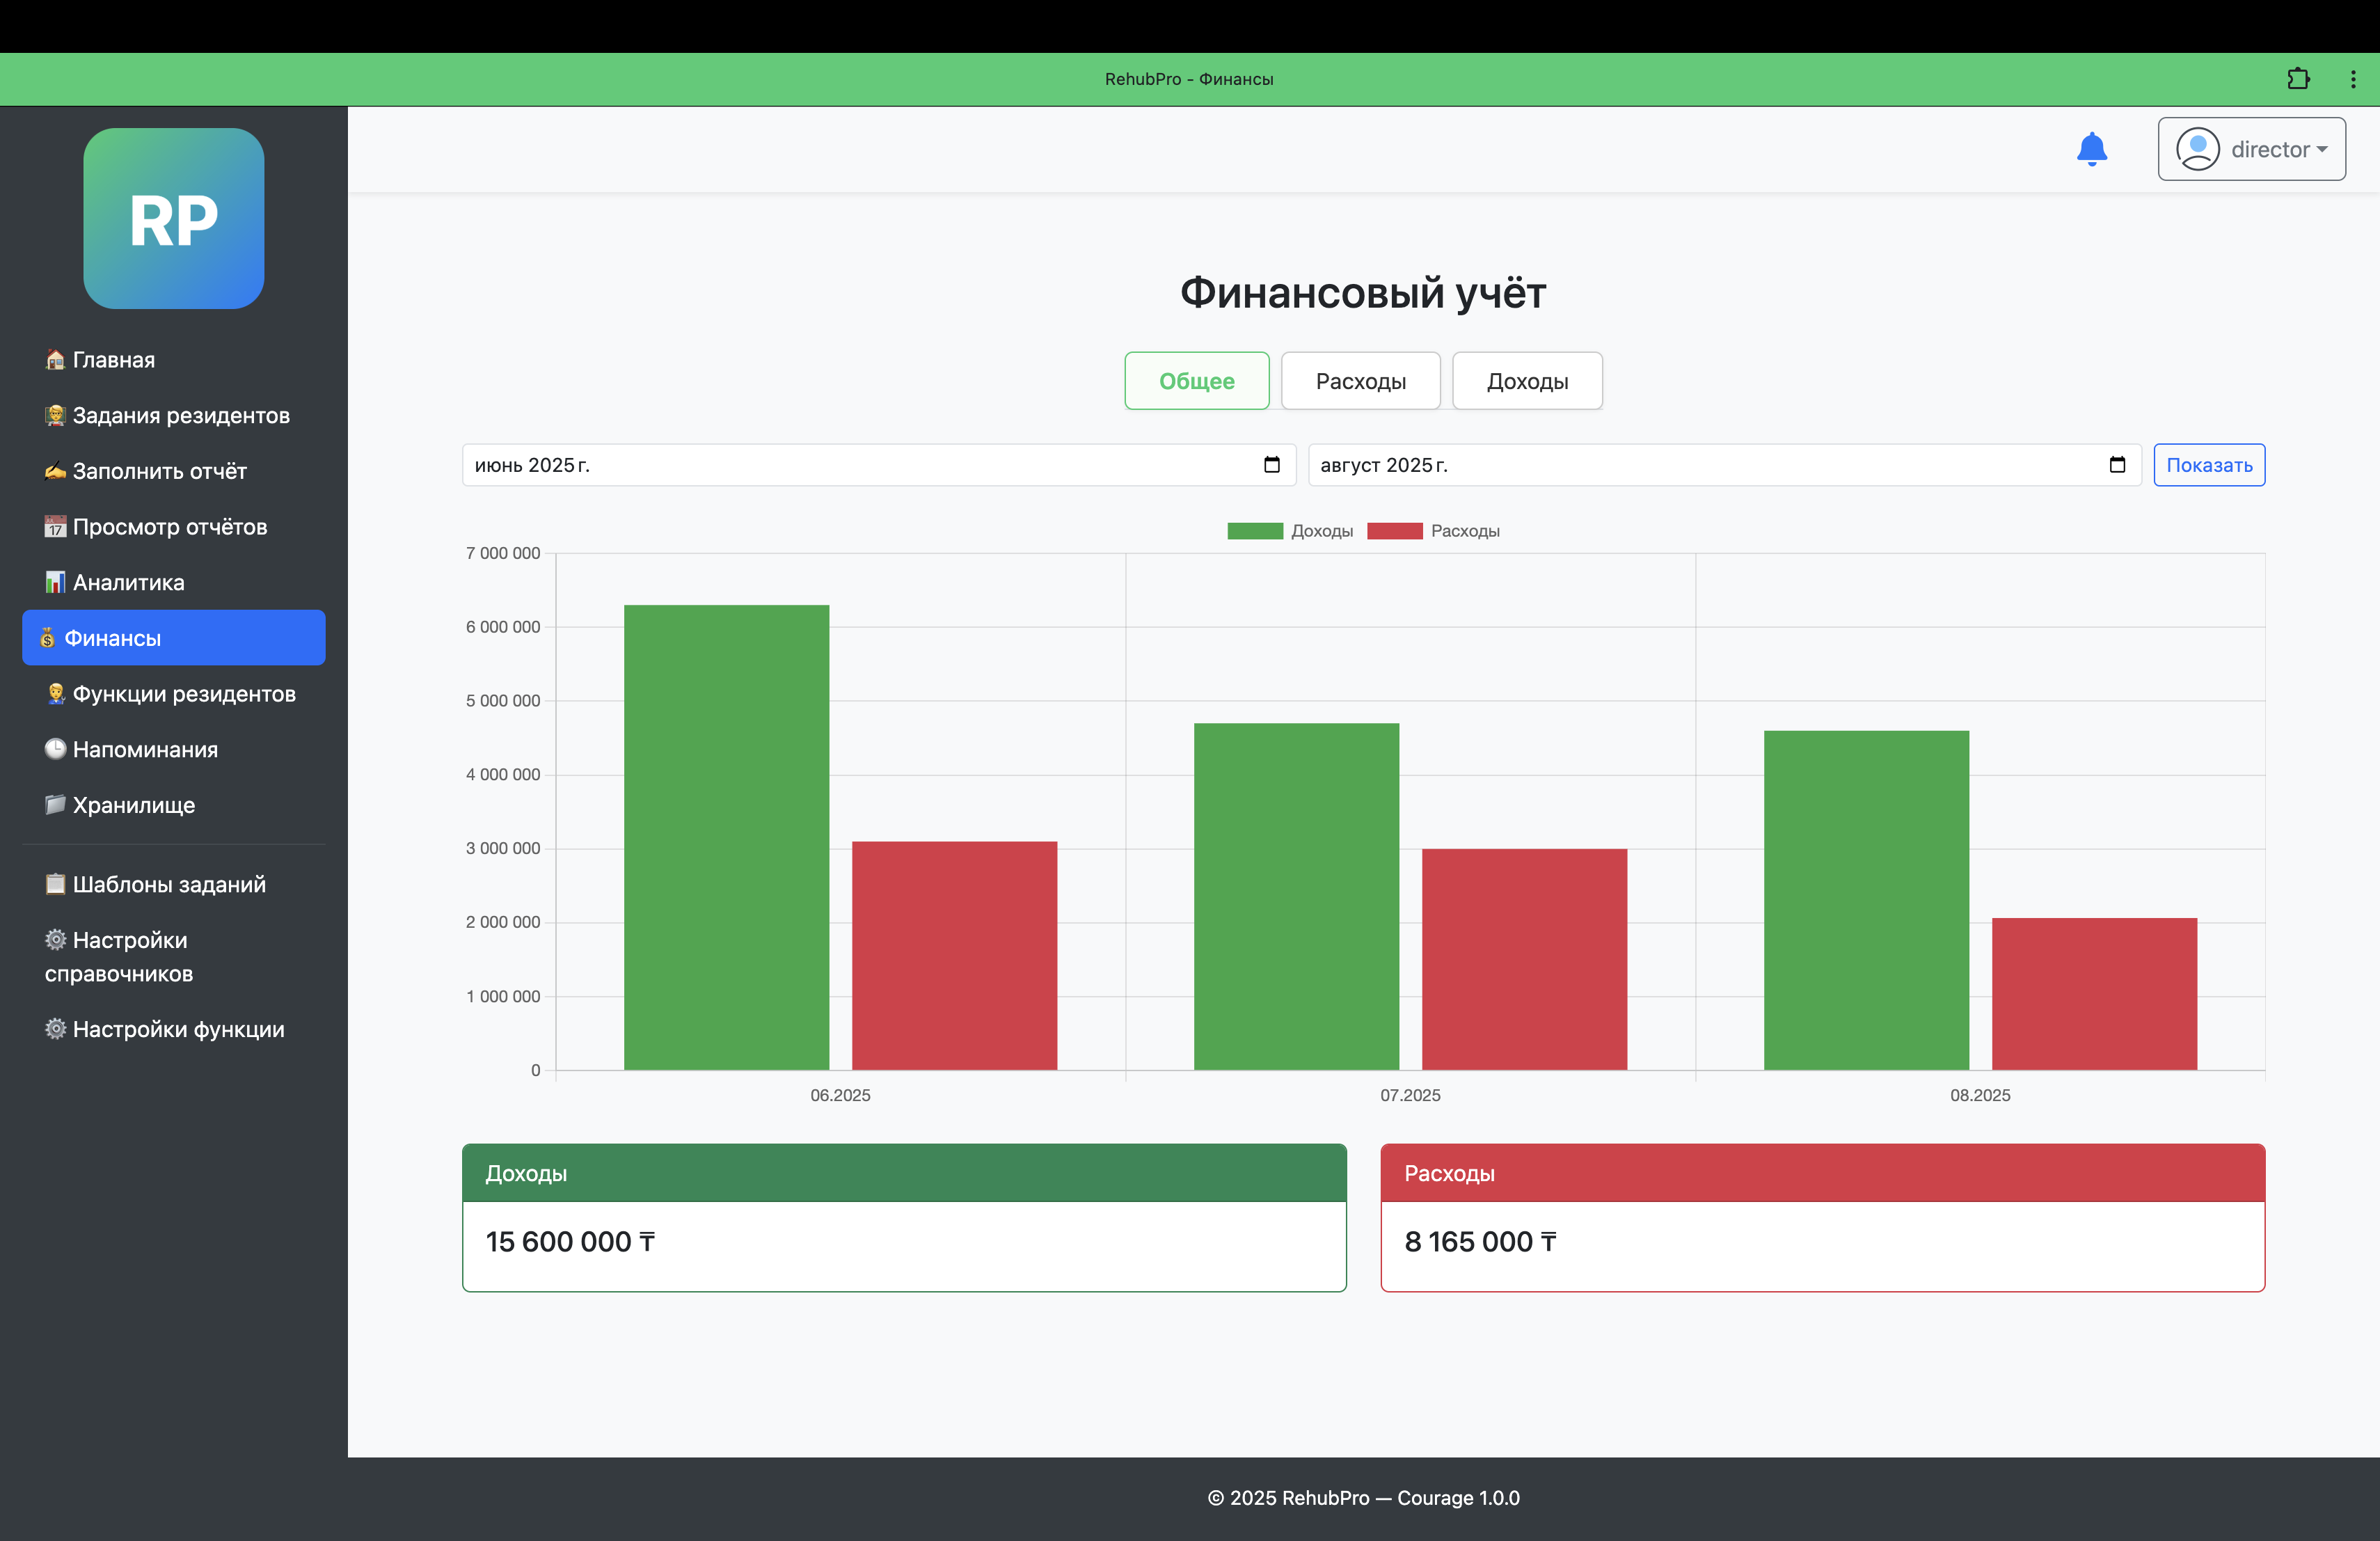Viewport: 2380px width, 1541px height.
Task: Switch to the Расходы tab
Action: pos(1360,381)
